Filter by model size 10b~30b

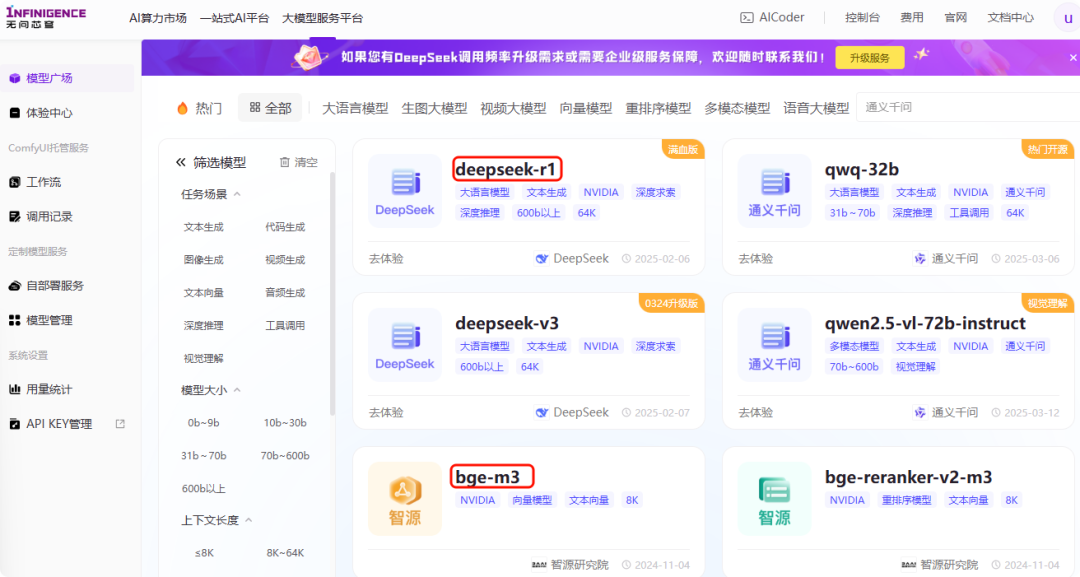pos(285,423)
